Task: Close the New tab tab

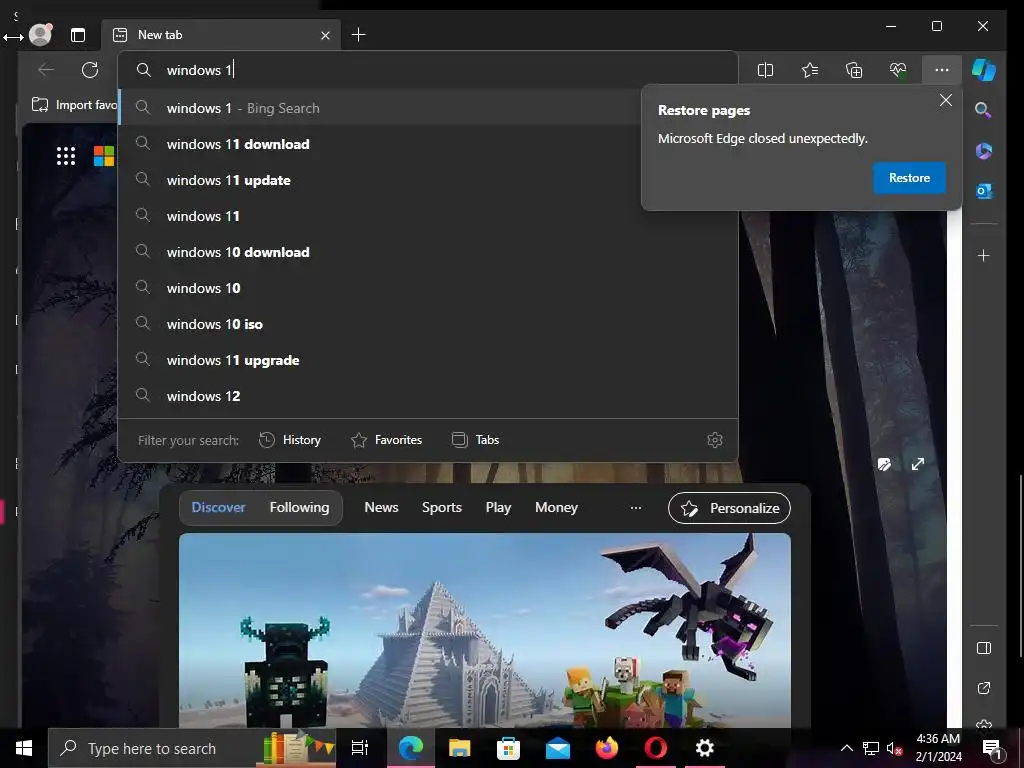Action: 325,35
